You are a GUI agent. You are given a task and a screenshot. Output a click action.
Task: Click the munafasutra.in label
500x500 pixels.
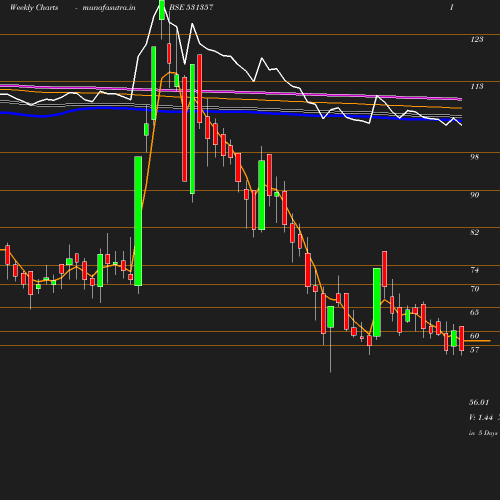(x=109, y=7)
